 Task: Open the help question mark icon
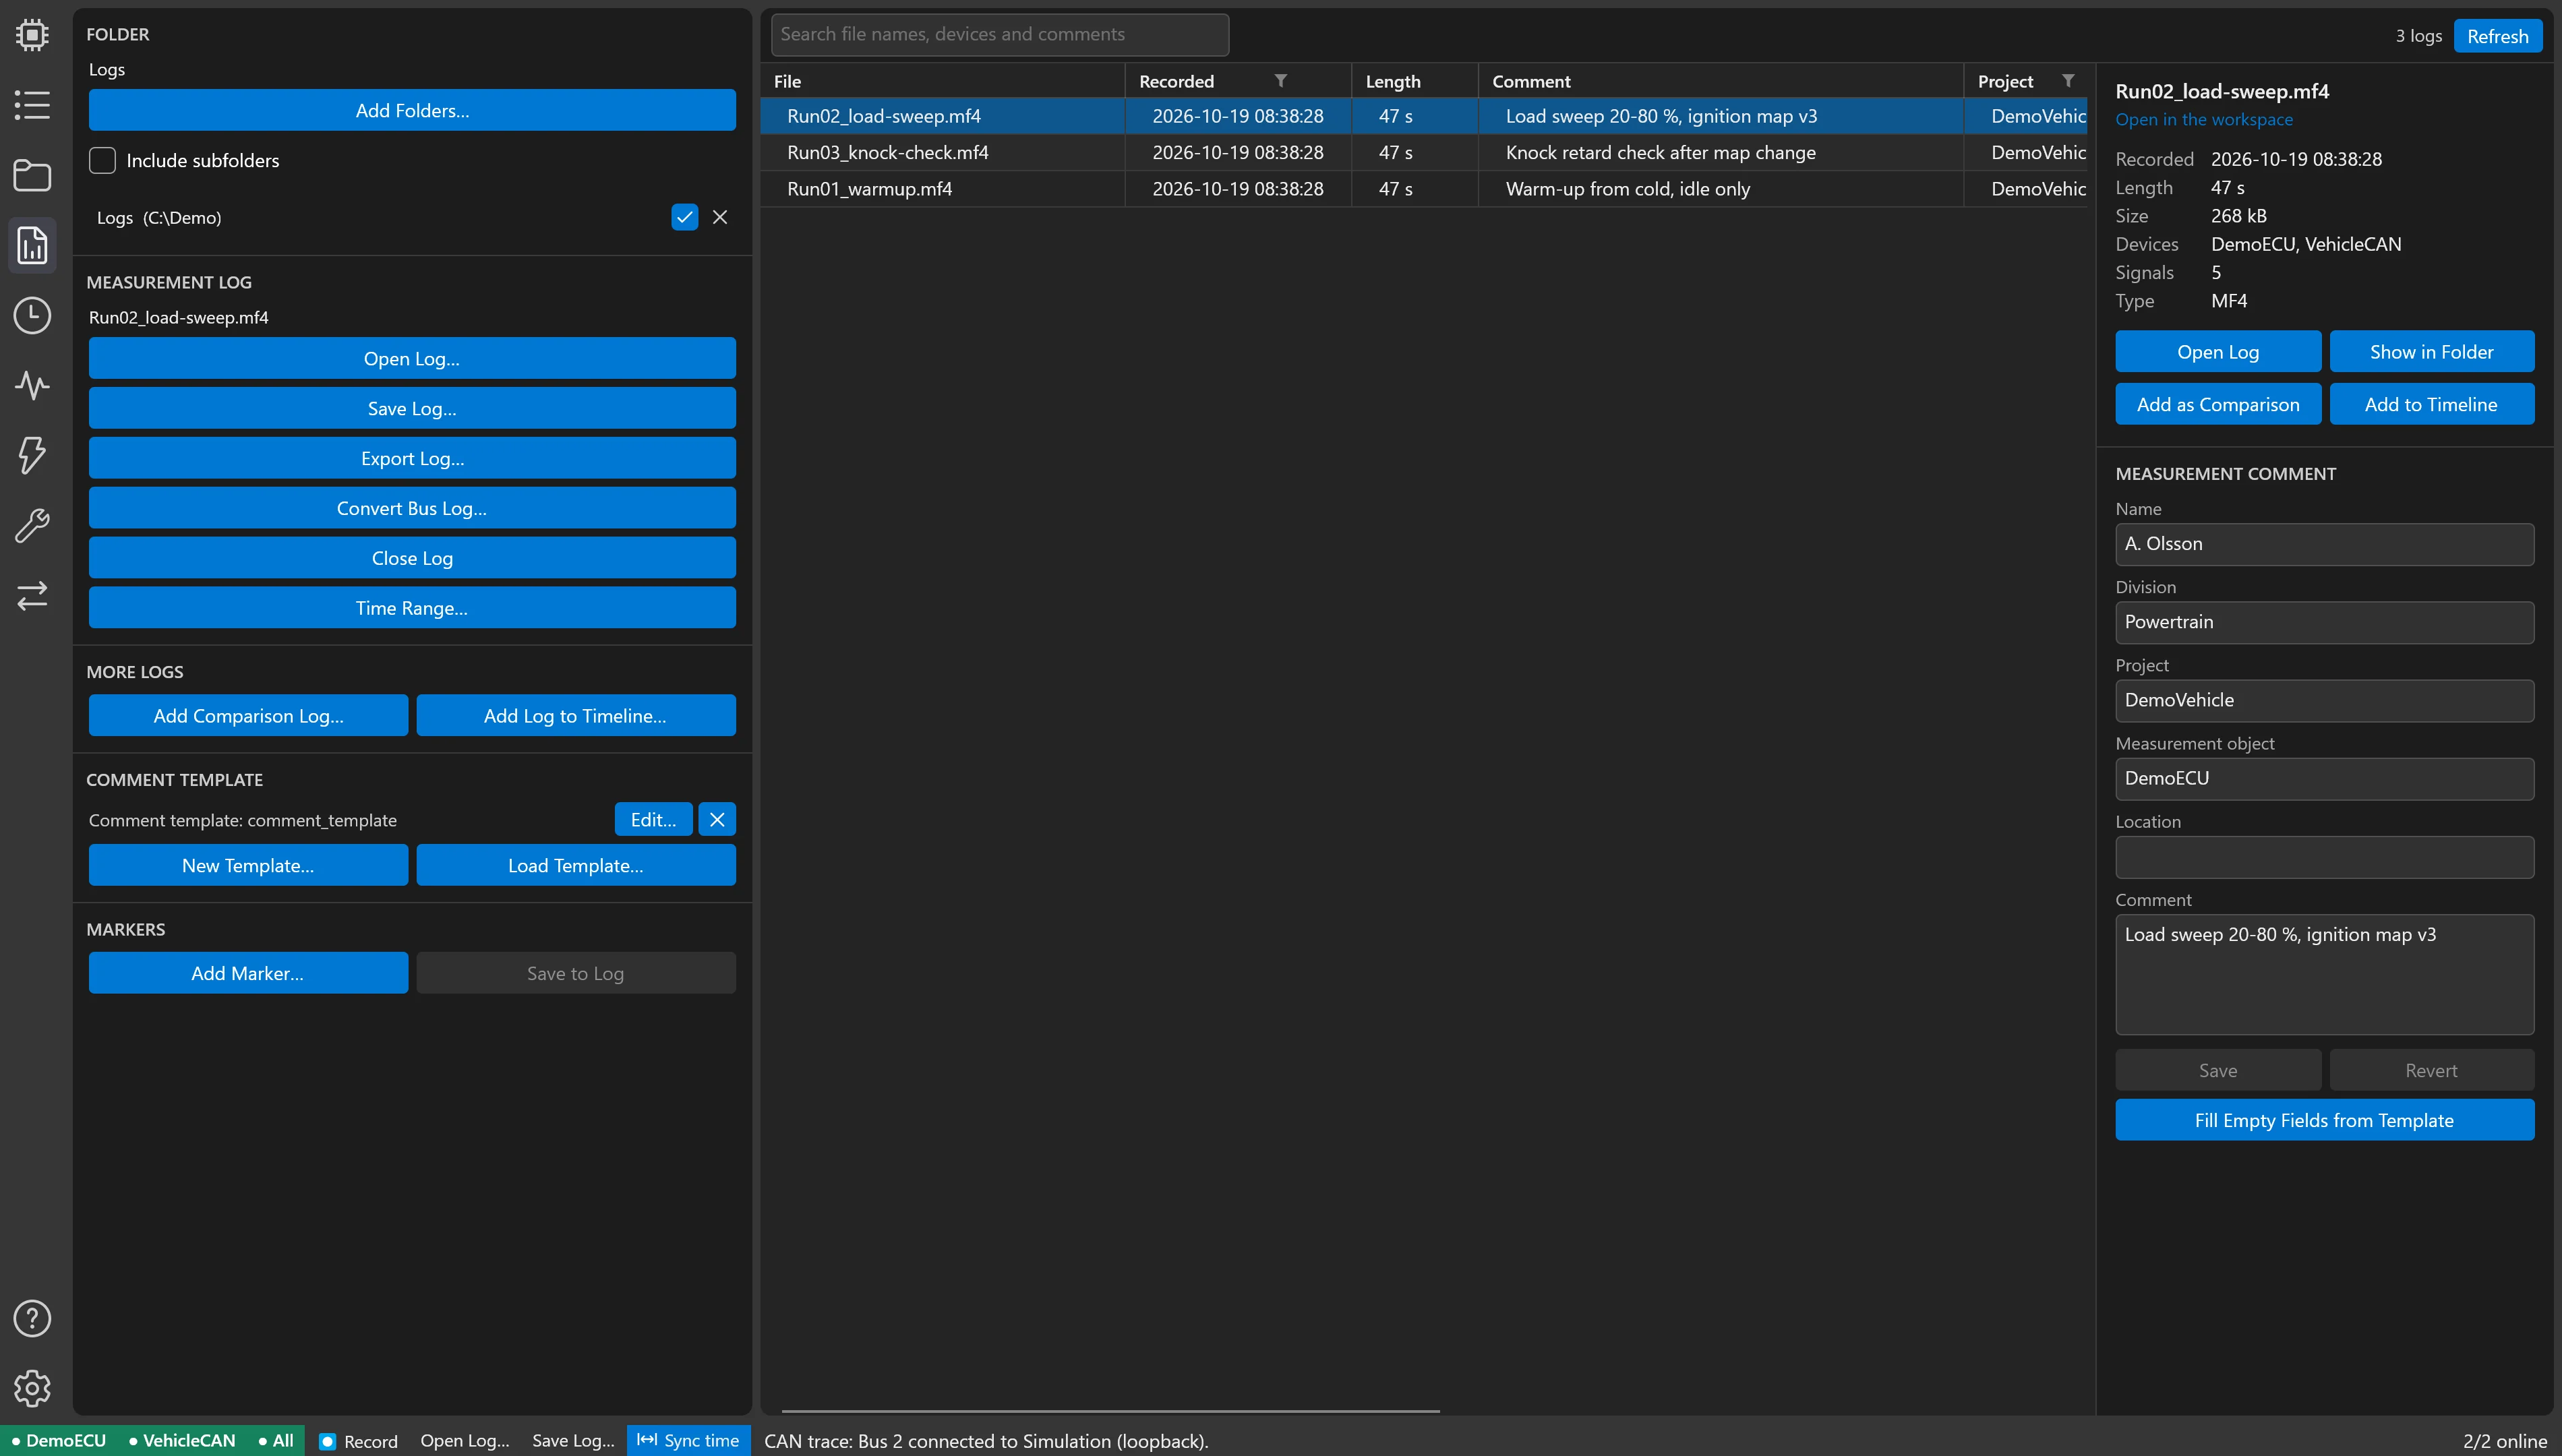(32, 1318)
